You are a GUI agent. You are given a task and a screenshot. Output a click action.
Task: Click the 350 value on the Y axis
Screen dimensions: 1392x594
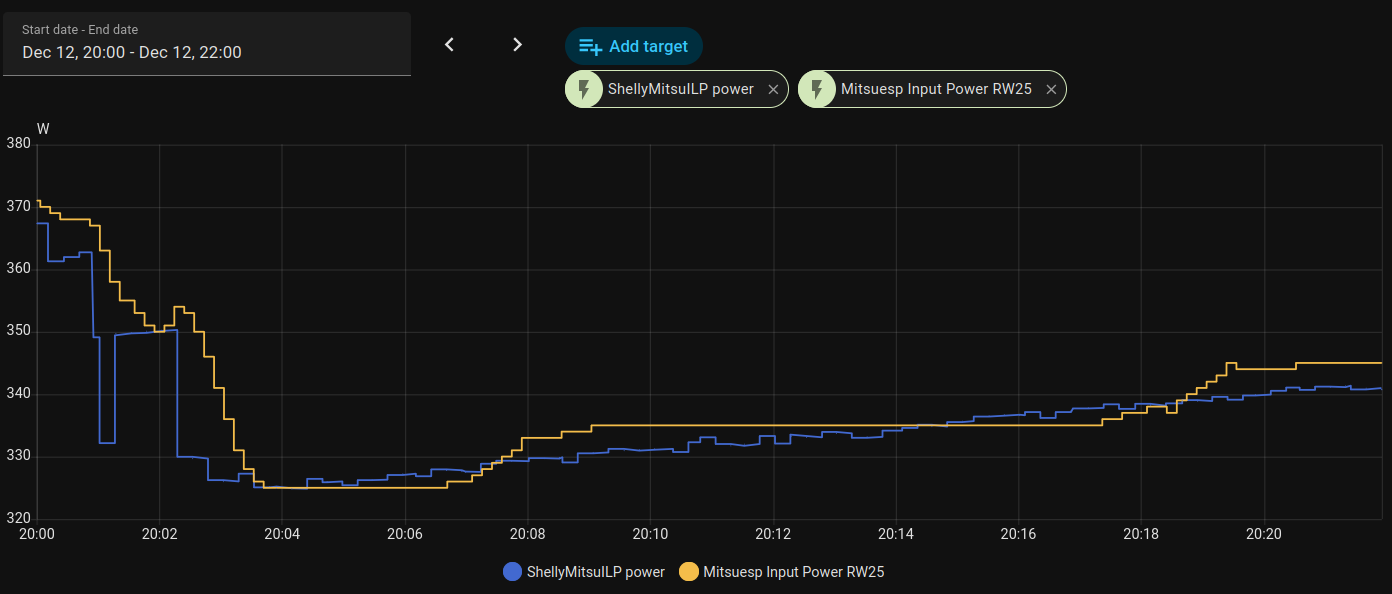pyautogui.click(x=19, y=332)
